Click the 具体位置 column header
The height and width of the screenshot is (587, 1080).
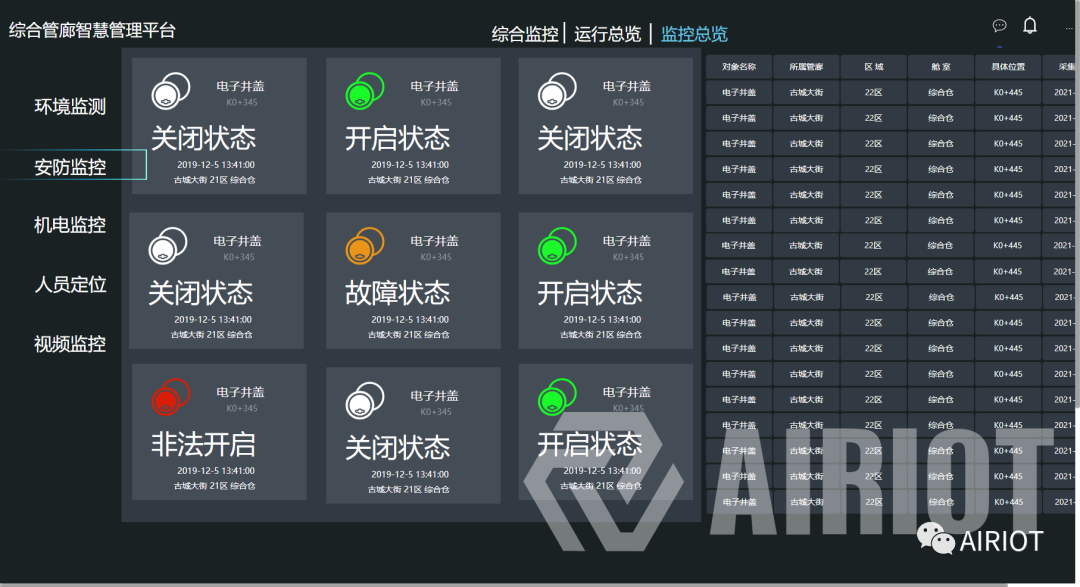tap(1008, 67)
